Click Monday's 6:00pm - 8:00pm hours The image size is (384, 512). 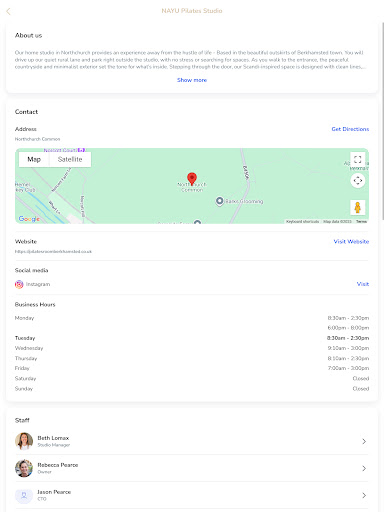tap(348, 328)
